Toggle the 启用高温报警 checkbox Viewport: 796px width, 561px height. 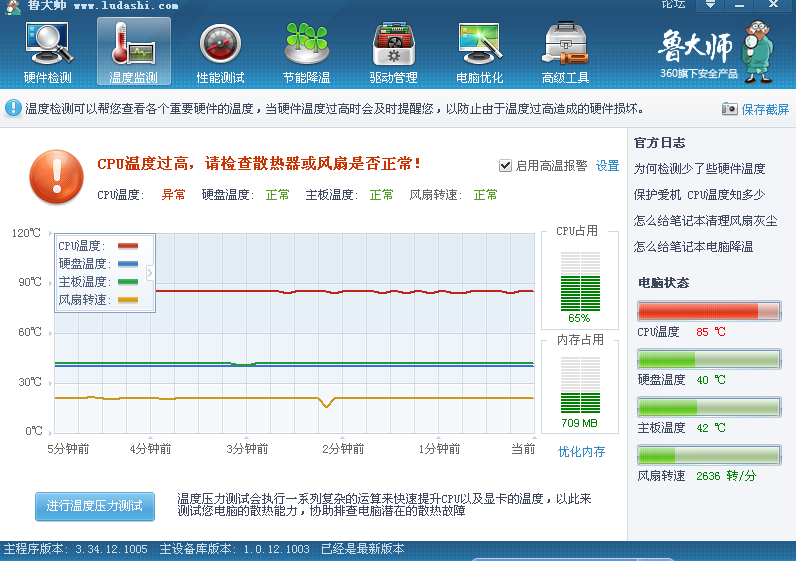click(505, 166)
